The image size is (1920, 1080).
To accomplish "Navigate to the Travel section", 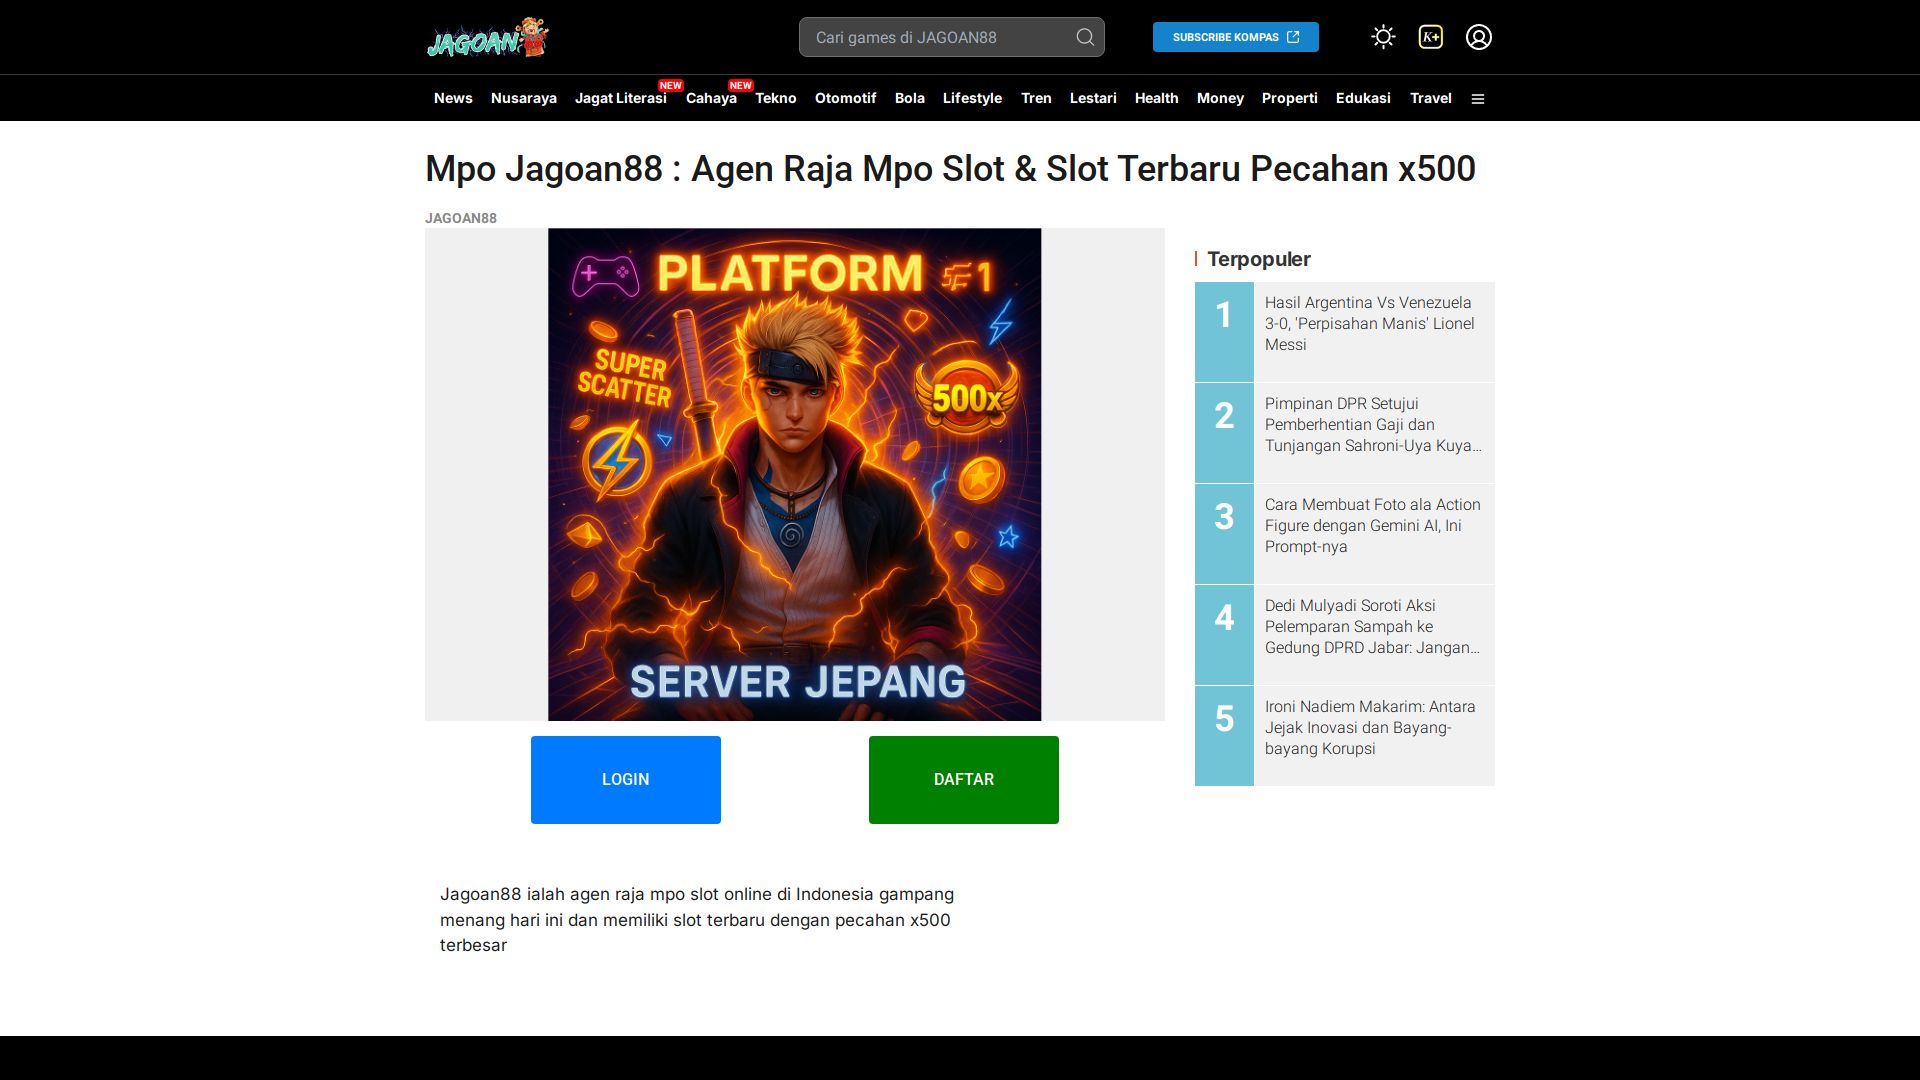I will click(1430, 98).
